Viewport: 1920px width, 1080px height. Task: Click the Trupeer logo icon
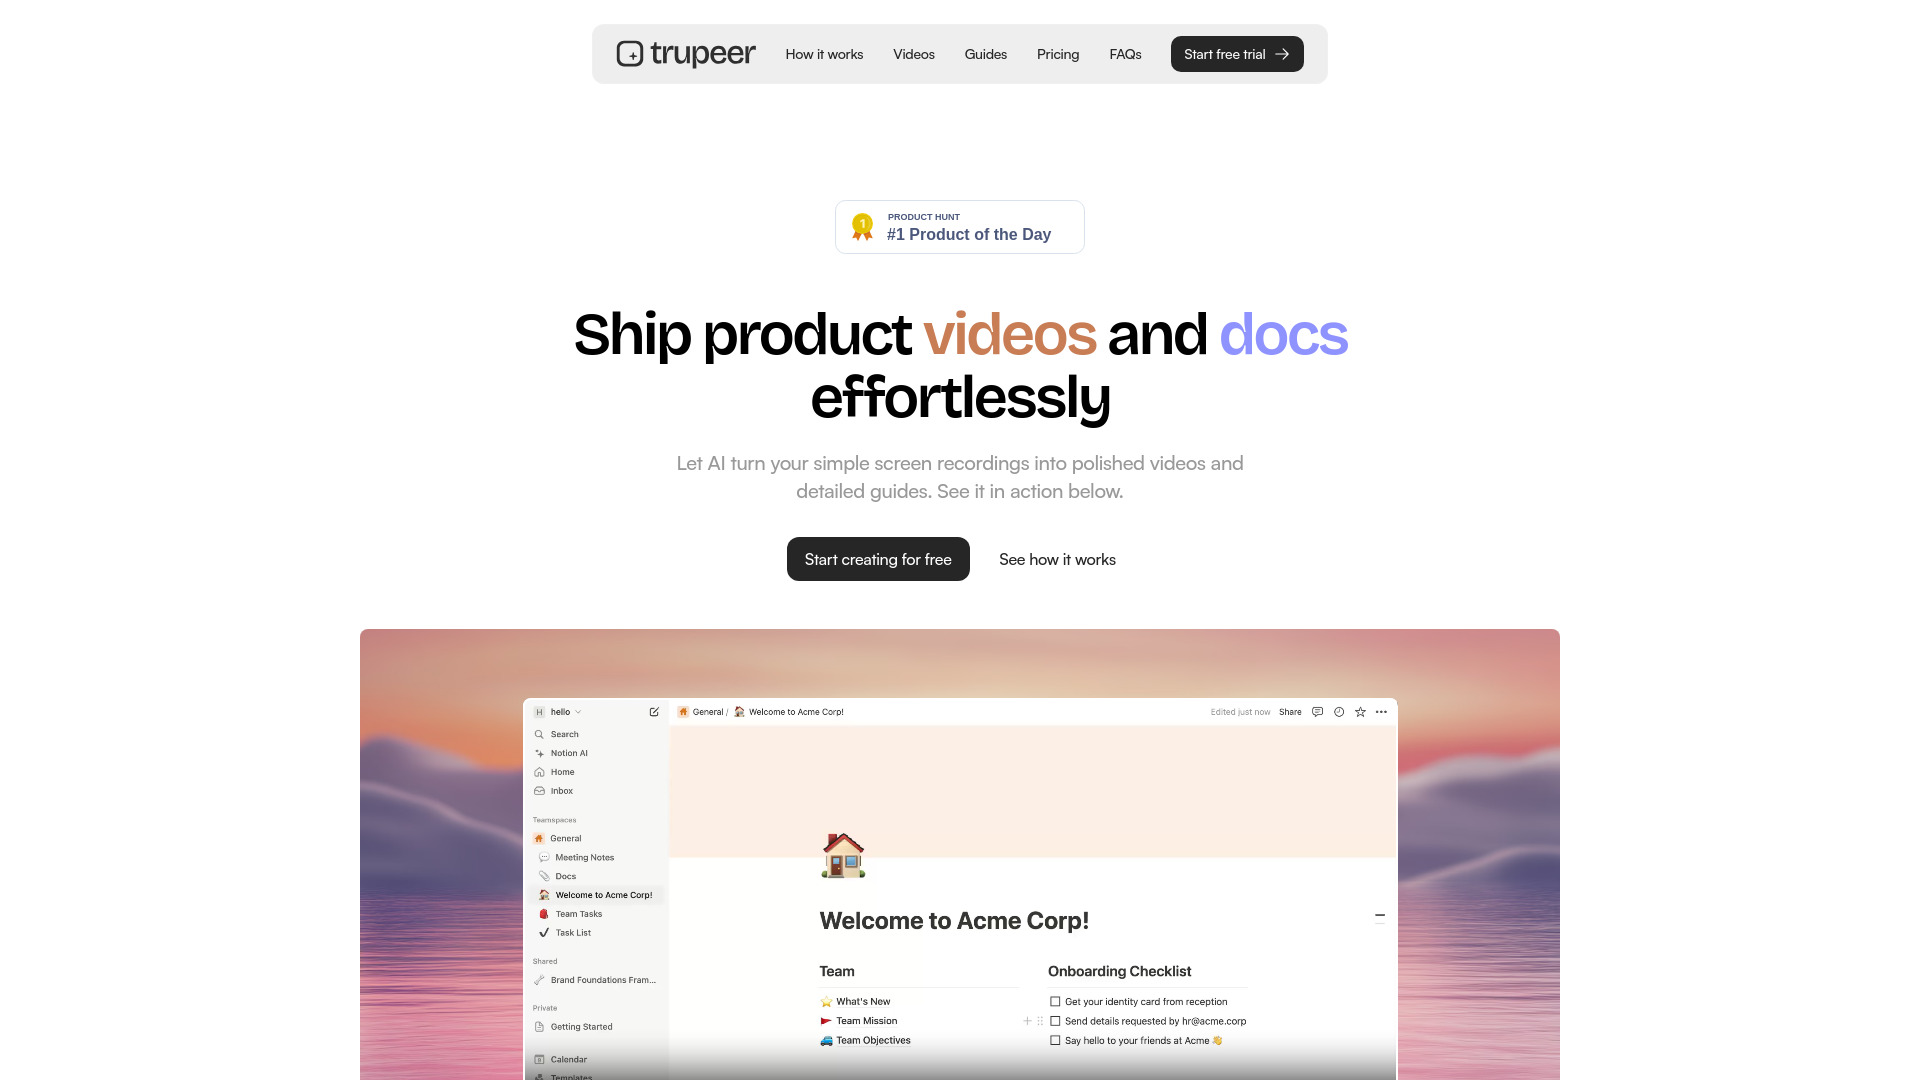(629, 53)
